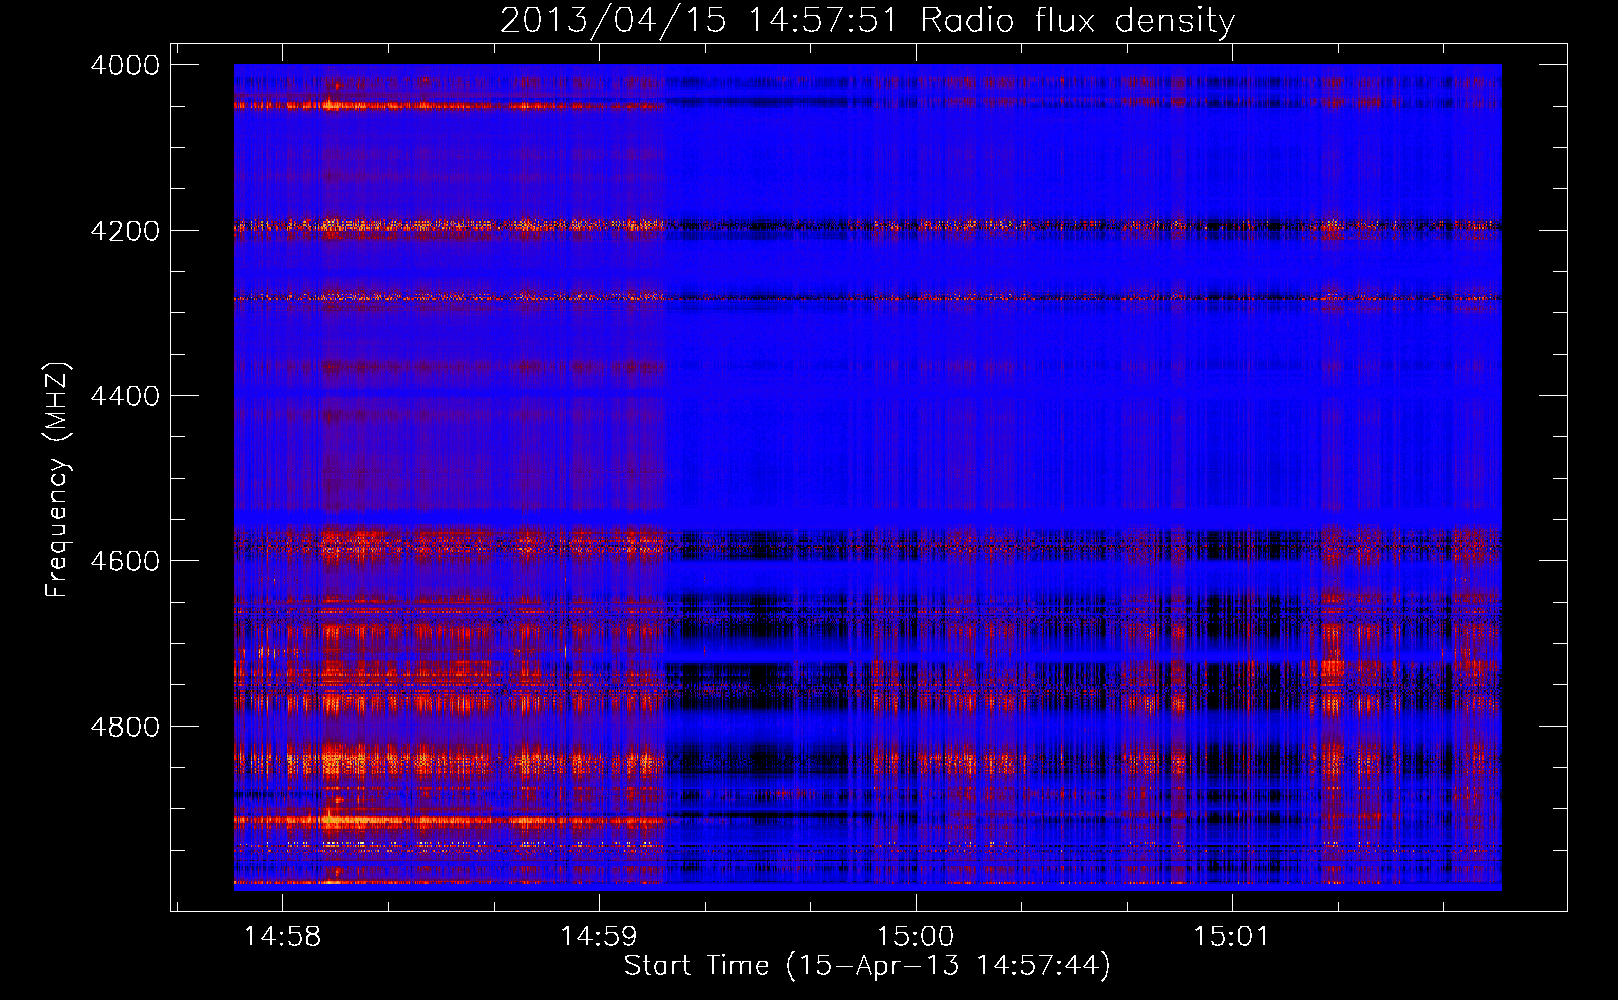Click the 'Start Time (15-Apr-13 14:57:44)' axis title

[867, 966]
